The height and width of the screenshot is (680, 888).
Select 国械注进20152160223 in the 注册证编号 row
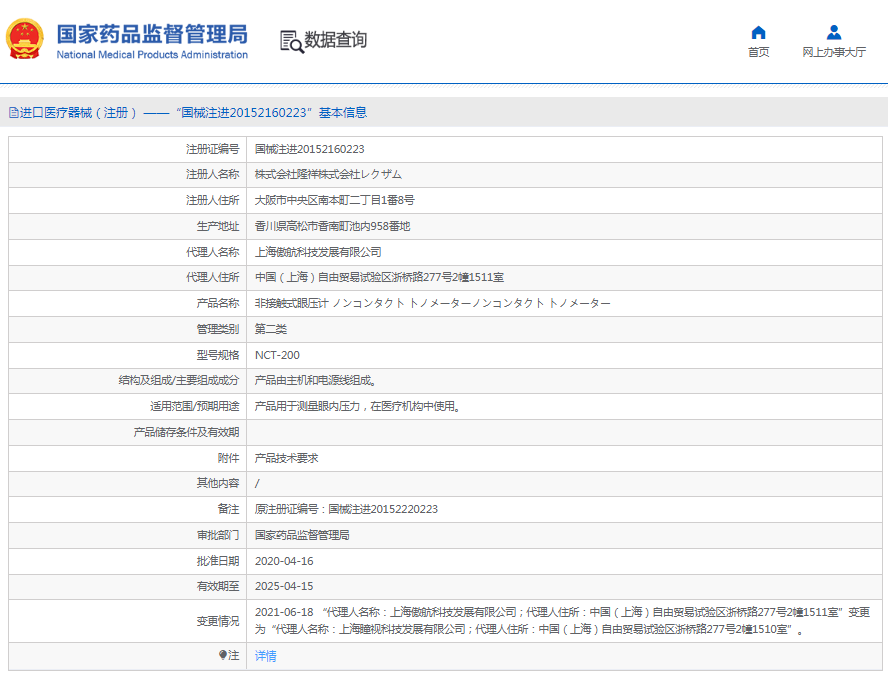point(310,149)
